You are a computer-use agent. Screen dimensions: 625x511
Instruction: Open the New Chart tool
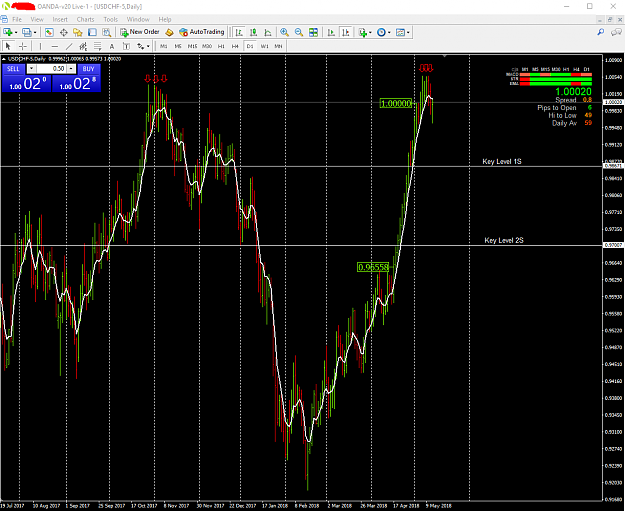coord(8,32)
